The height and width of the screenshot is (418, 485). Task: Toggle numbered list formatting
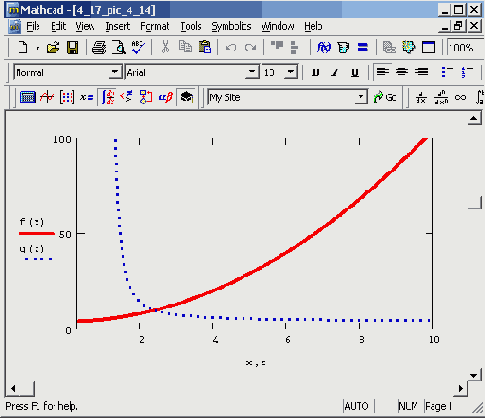467,72
